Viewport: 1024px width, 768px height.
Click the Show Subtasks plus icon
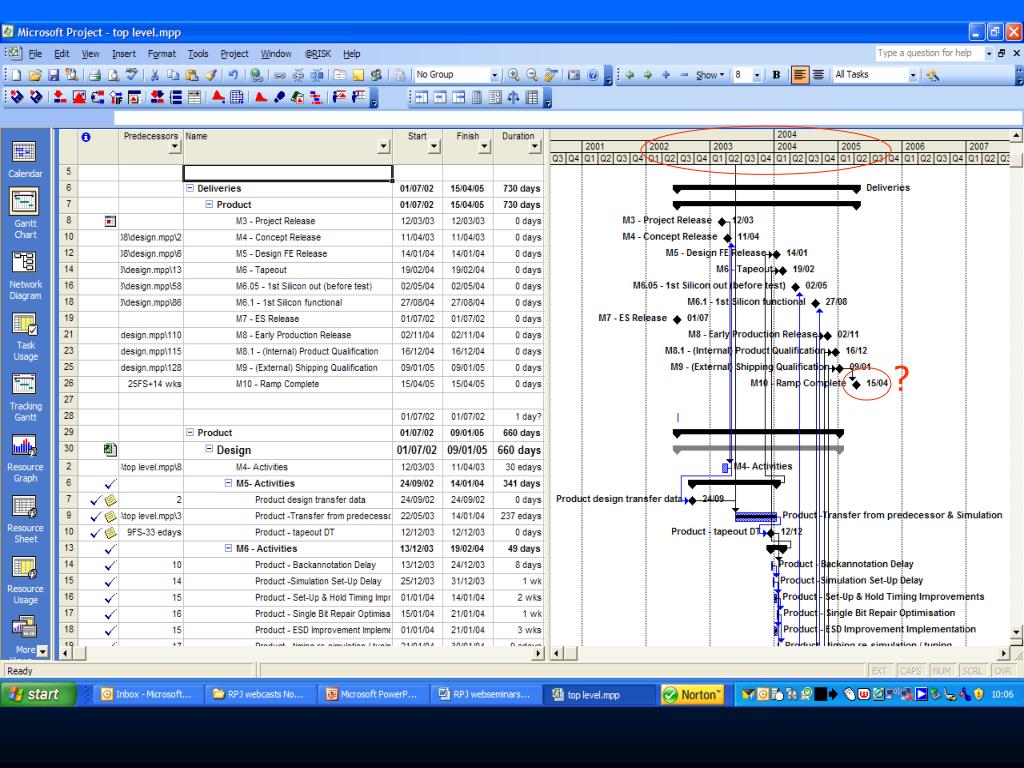(x=666, y=75)
